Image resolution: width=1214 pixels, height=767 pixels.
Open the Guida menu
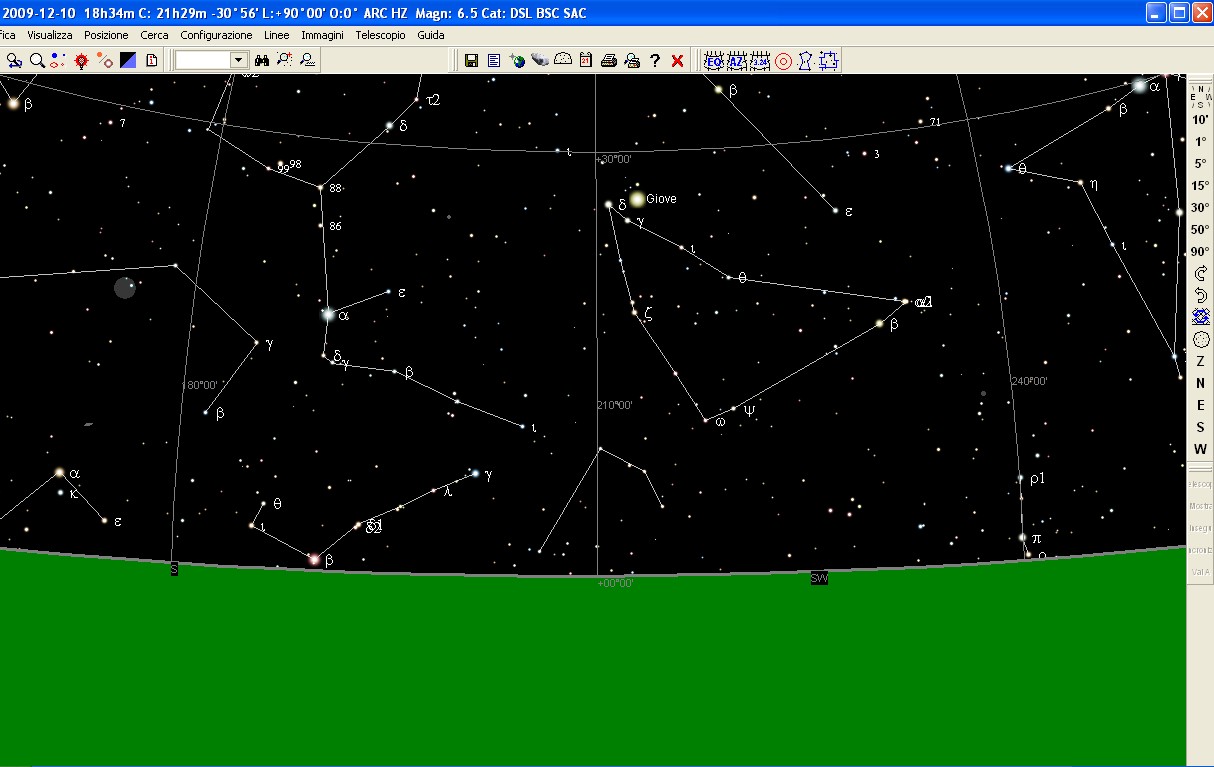point(431,35)
